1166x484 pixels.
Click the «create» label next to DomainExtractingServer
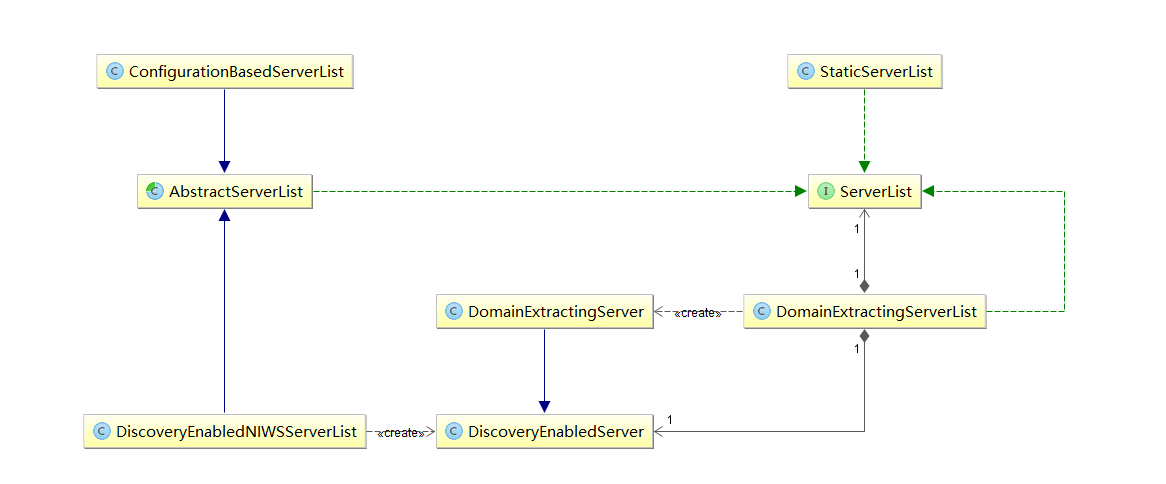(698, 314)
